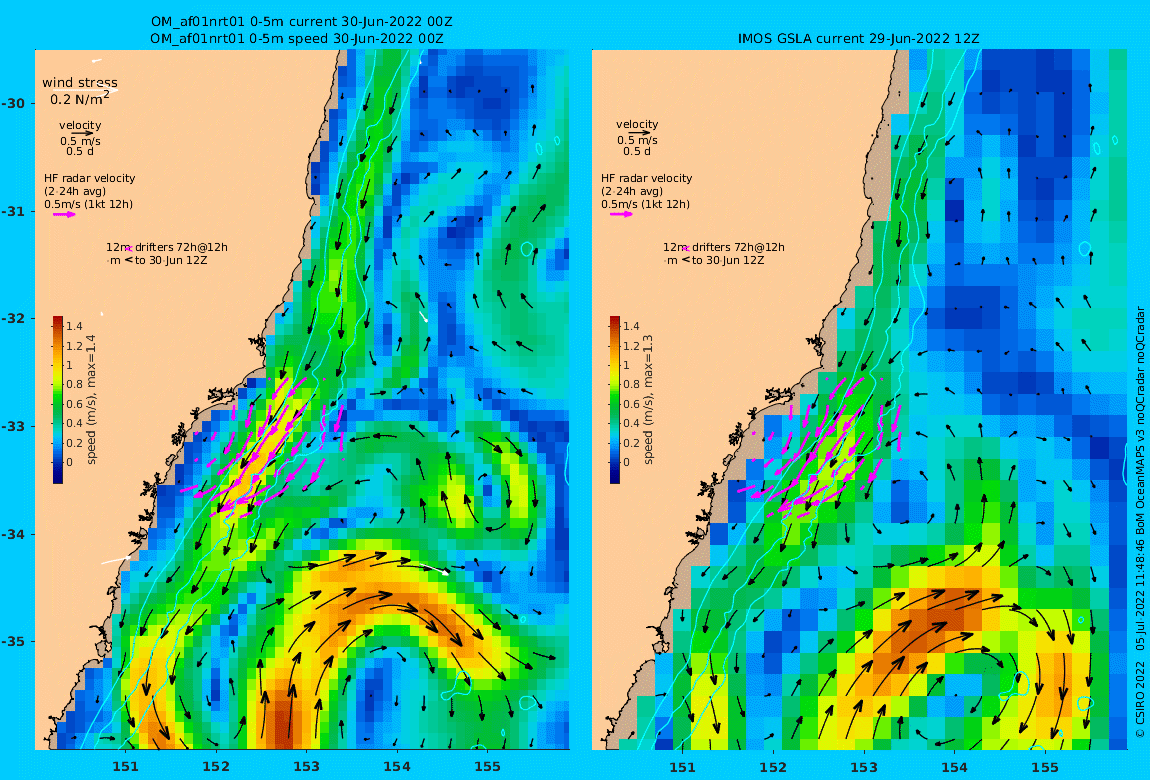The image size is (1150, 780).
Task: Click the '-35' latitude label
Action: pos(13,641)
